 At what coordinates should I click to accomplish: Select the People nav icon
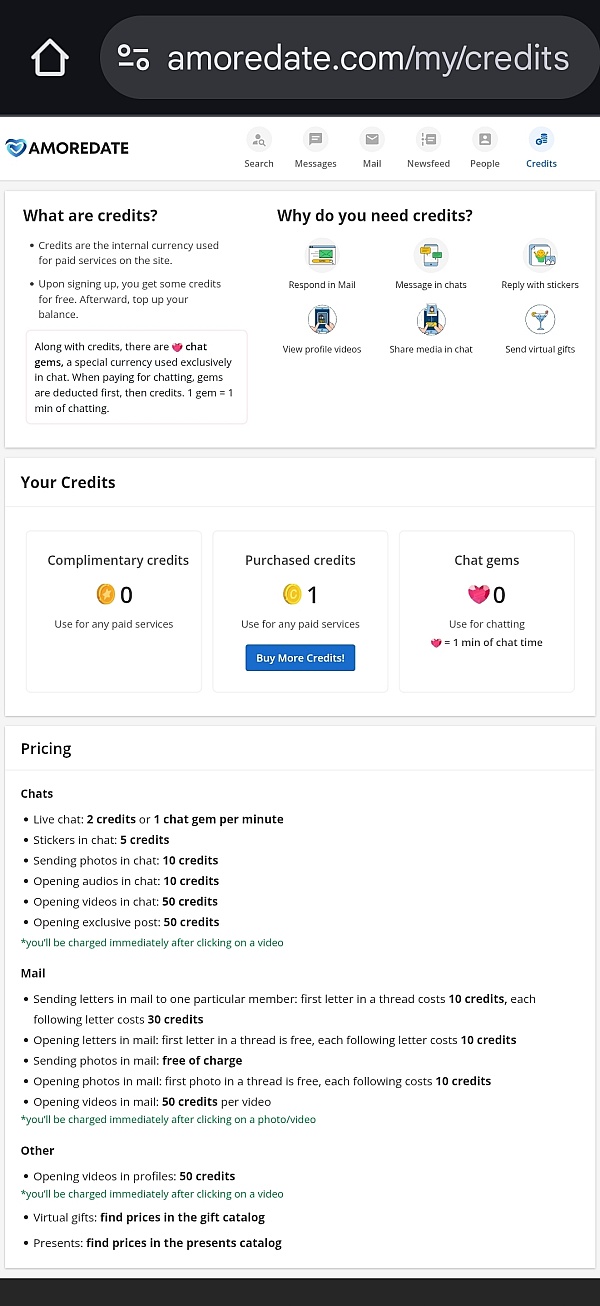pyautogui.click(x=485, y=140)
